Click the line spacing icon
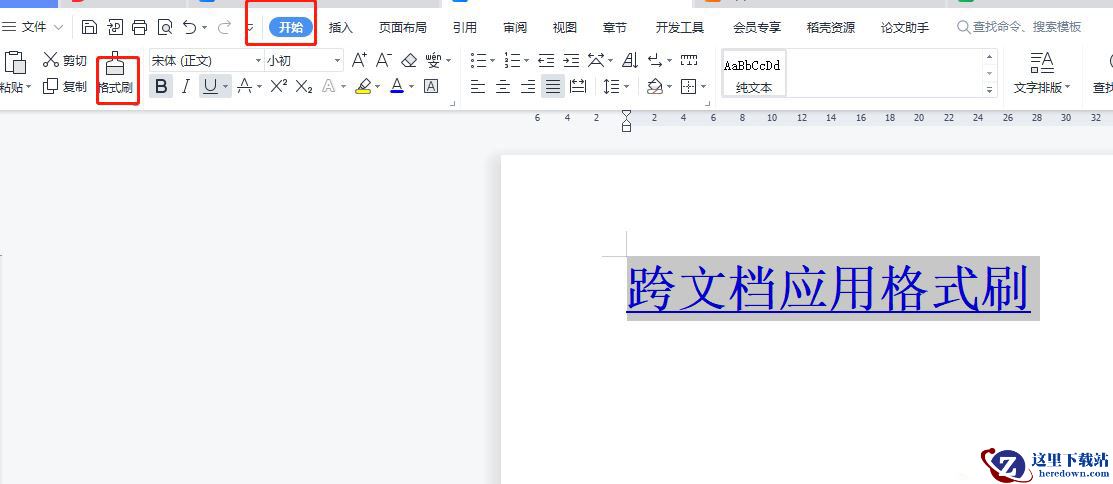Screen dimensions: 1113x484 (x=611, y=87)
